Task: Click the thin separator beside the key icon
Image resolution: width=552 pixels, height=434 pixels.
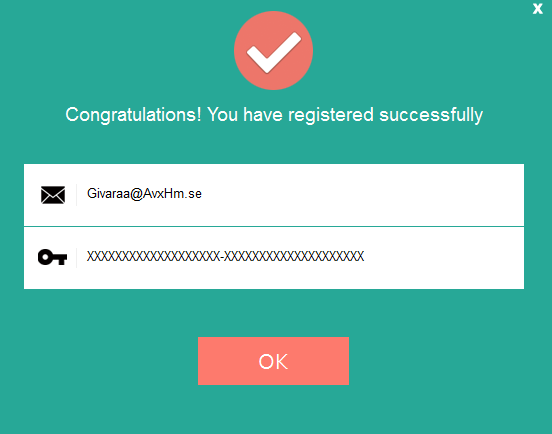Action: pyautogui.click(x=76, y=257)
